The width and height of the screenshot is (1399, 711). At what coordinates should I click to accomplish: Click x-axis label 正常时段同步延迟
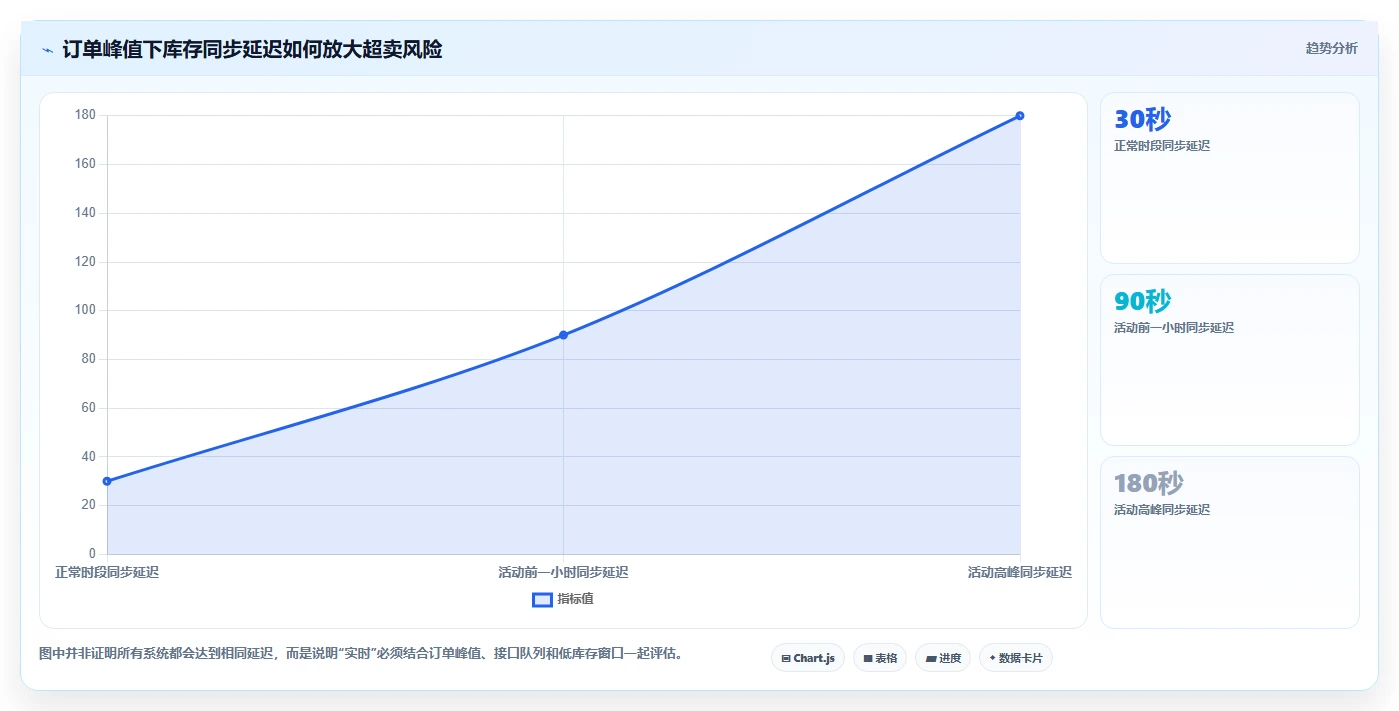click(x=107, y=572)
